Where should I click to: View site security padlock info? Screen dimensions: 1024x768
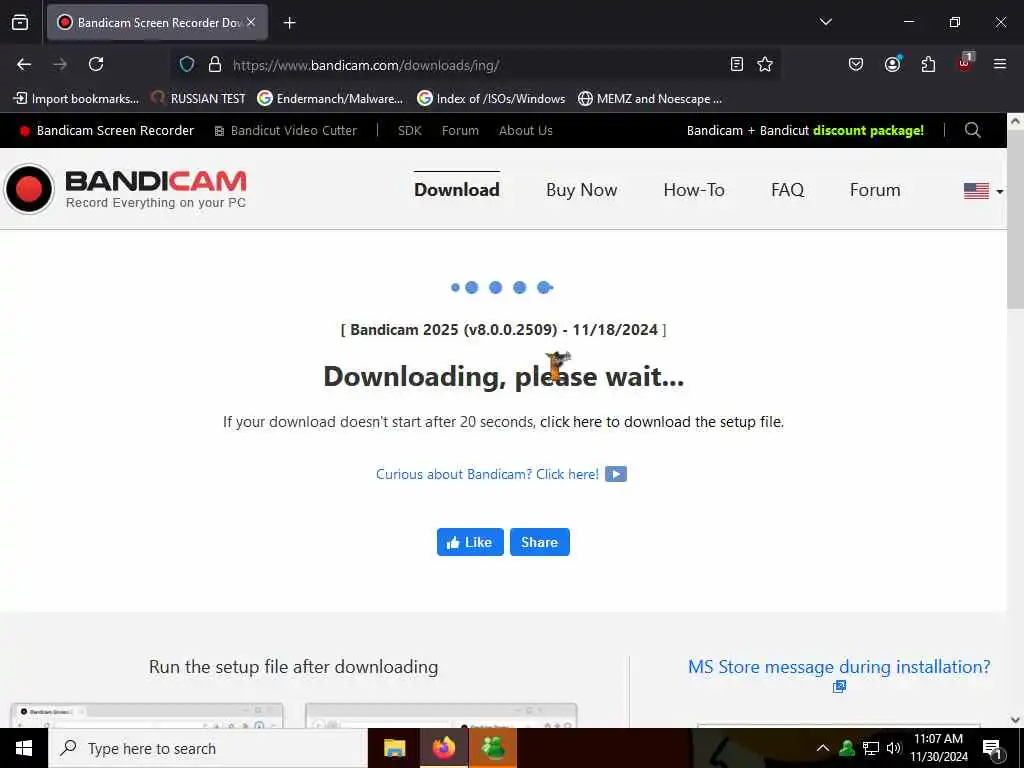(x=215, y=64)
